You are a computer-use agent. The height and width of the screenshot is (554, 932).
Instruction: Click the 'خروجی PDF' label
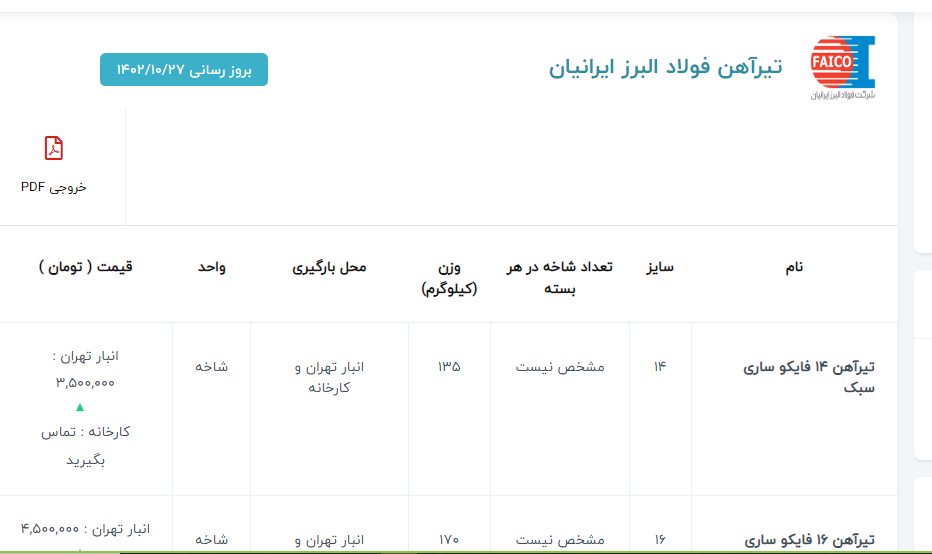pyautogui.click(x=54, y=187)
